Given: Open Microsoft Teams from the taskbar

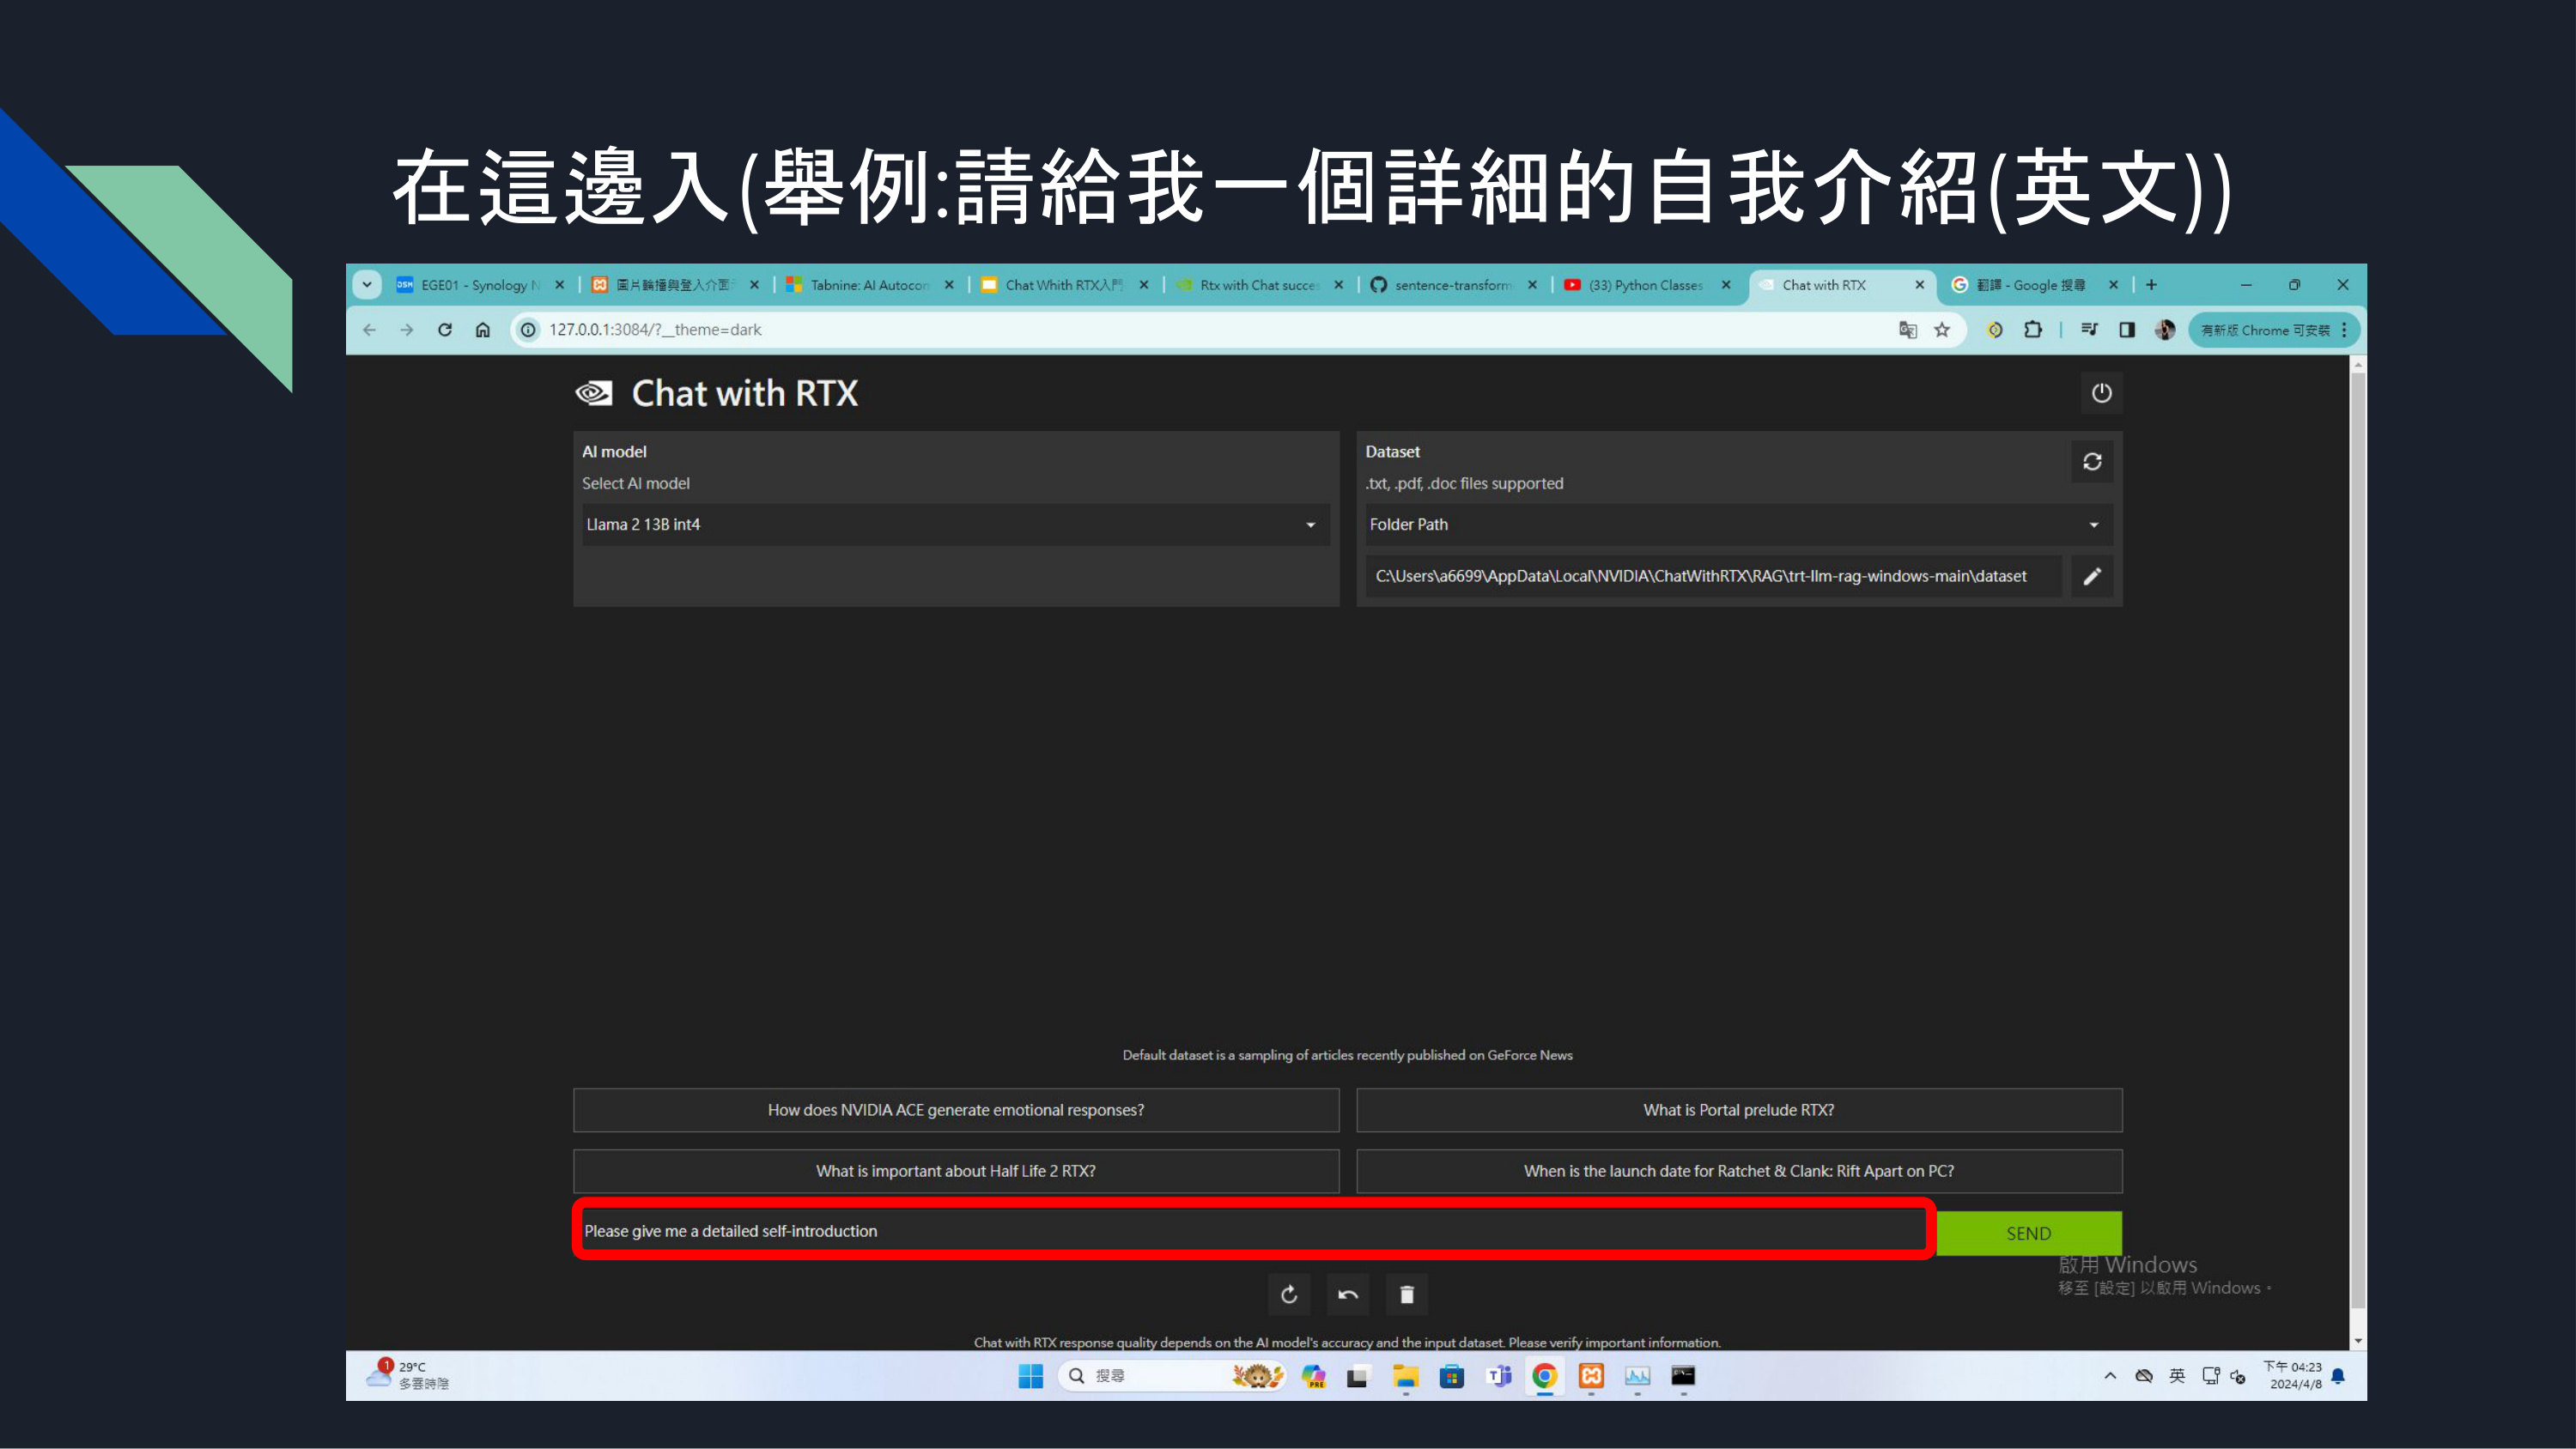Looking at the screenshot, I should coord(1498,1377).
